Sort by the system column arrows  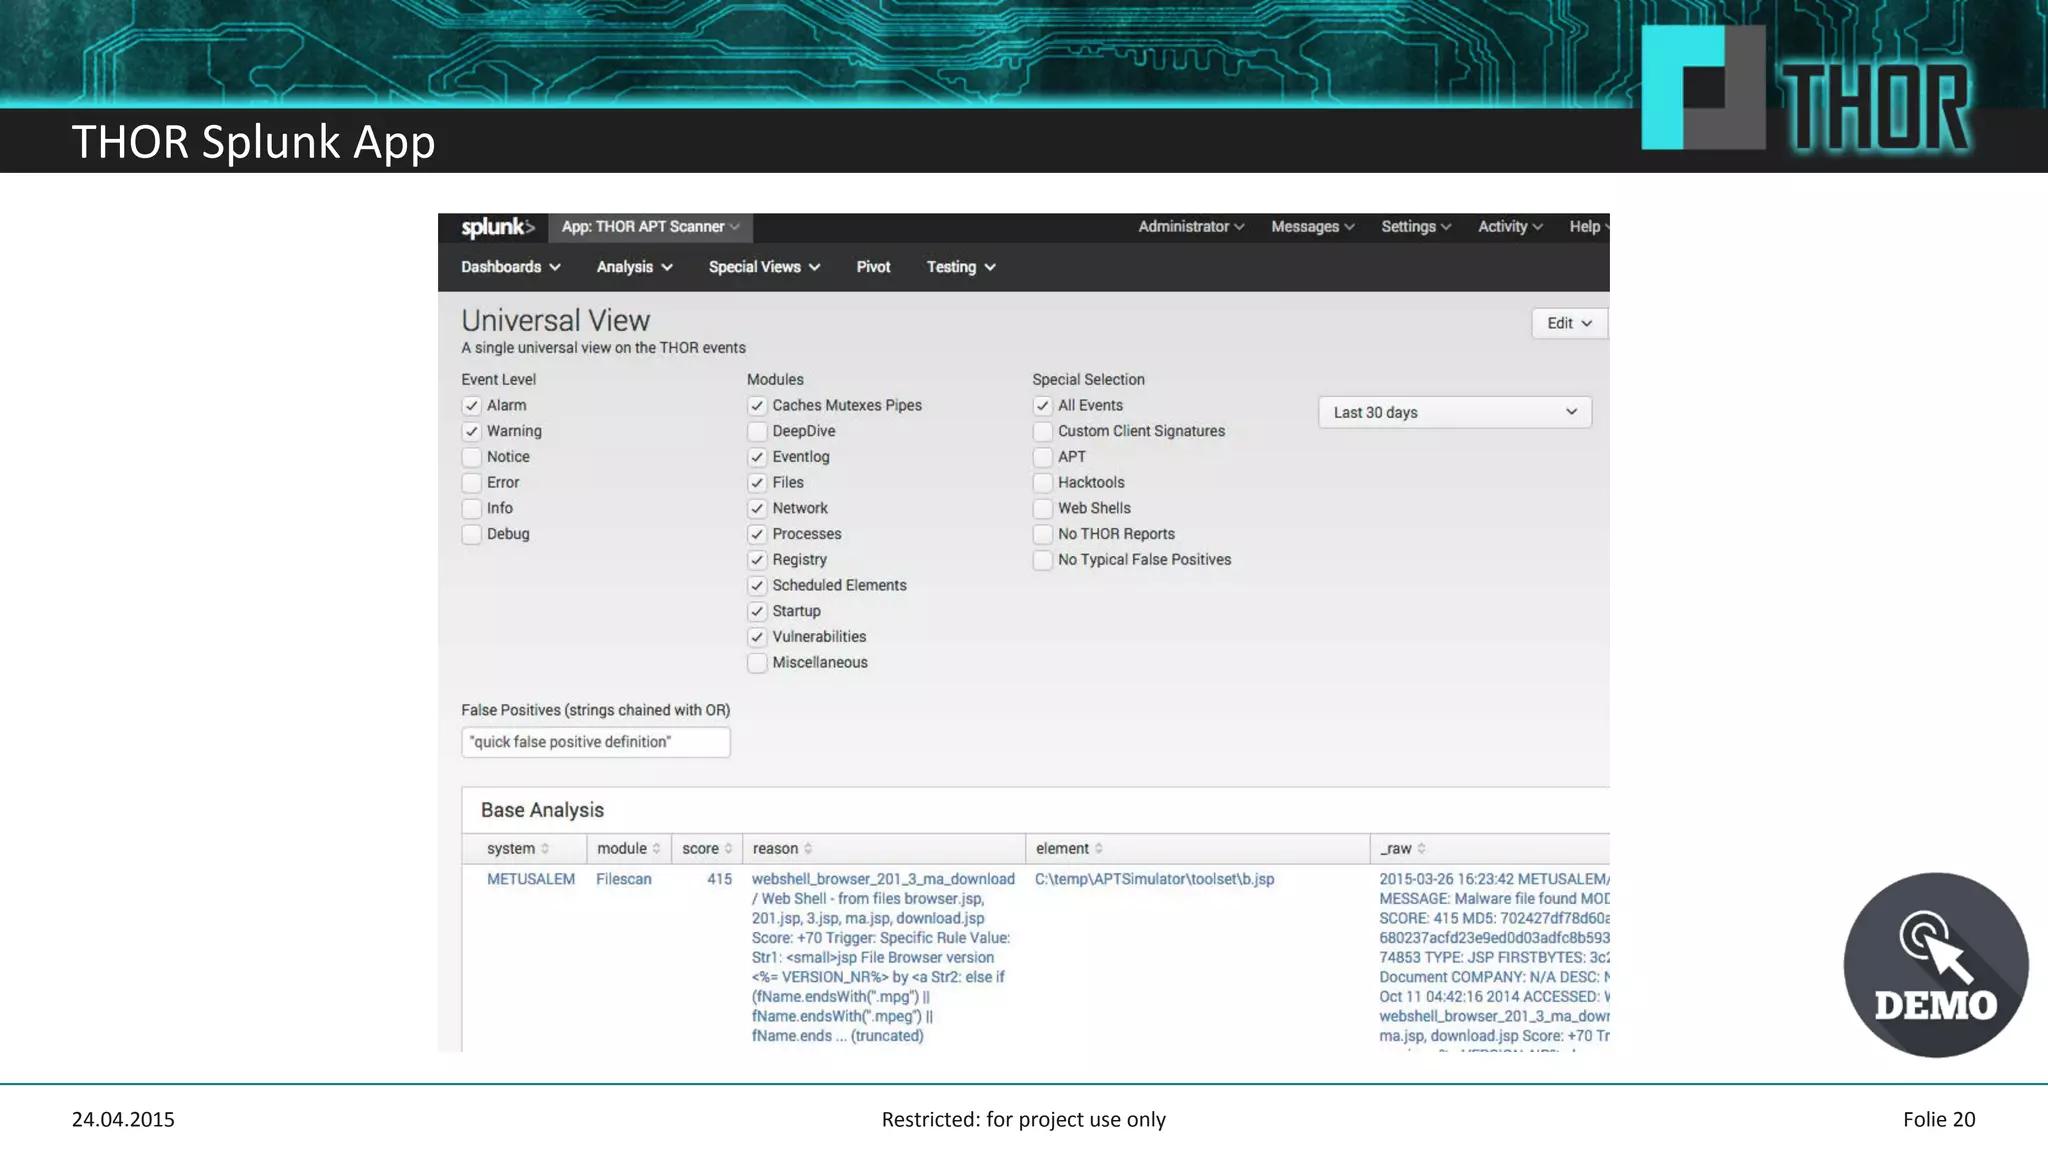coord(545,849)
